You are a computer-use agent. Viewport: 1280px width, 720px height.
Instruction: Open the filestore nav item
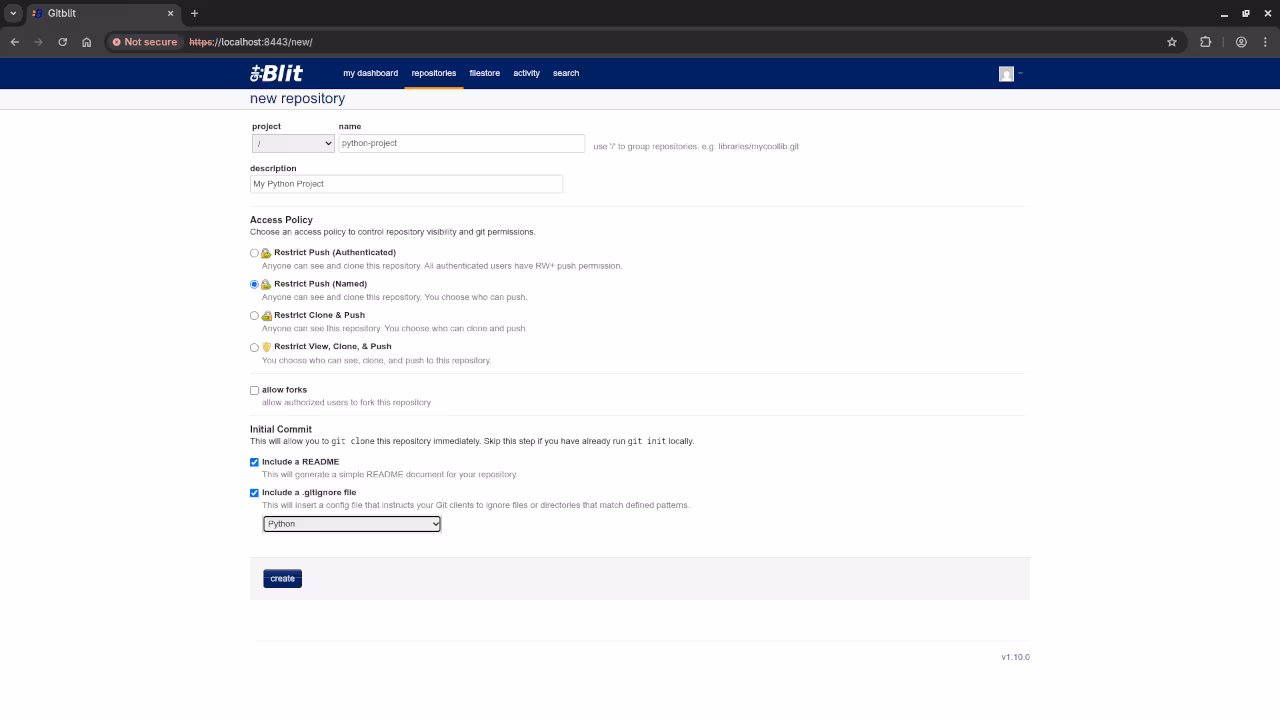point(484,73)
